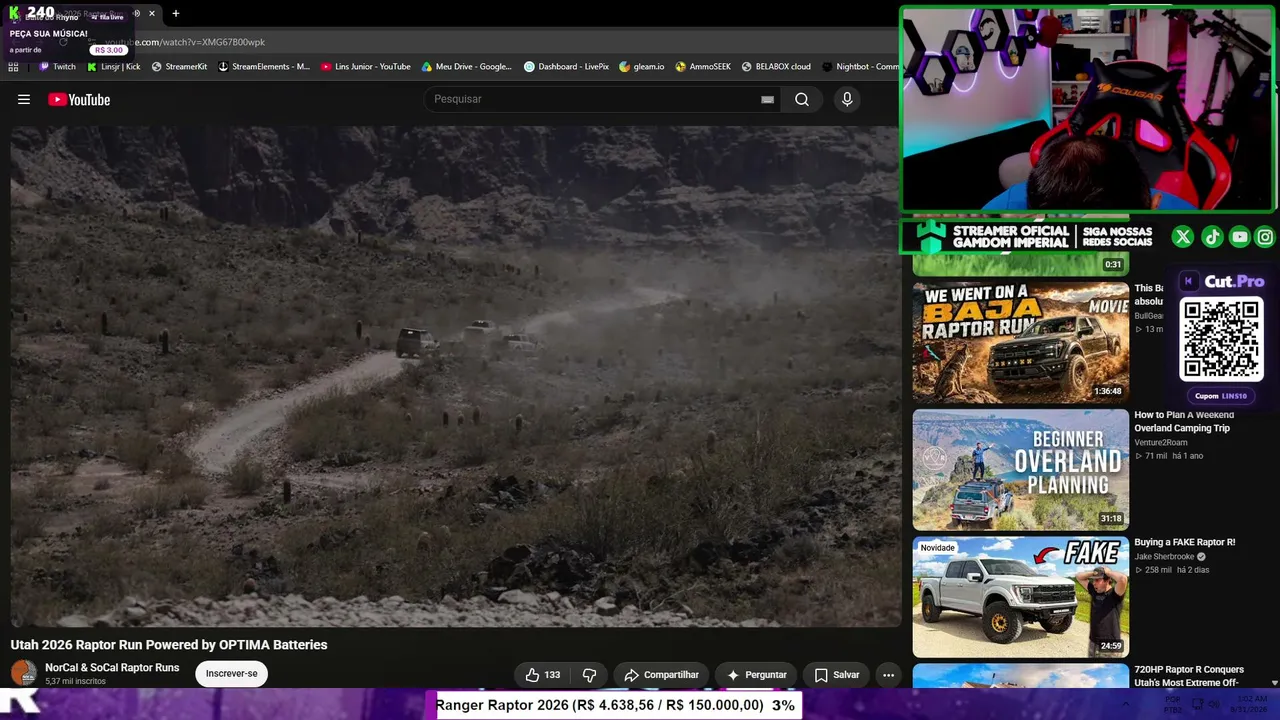
Task: Open the Nightbot bookmark
Action: click(x=860, y=67)
